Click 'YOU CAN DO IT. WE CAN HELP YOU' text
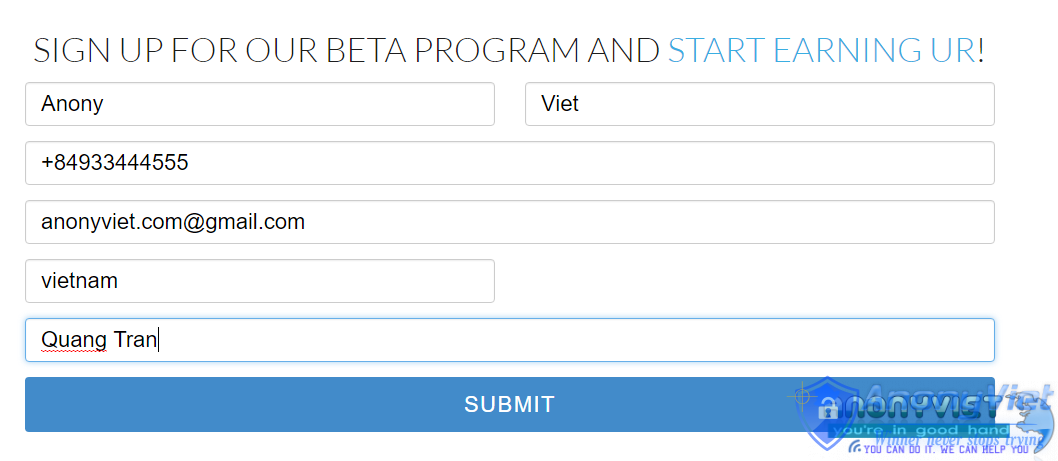Image resolution: width=1058 pixels, height=461 pixels. click(x=947, y=449)
